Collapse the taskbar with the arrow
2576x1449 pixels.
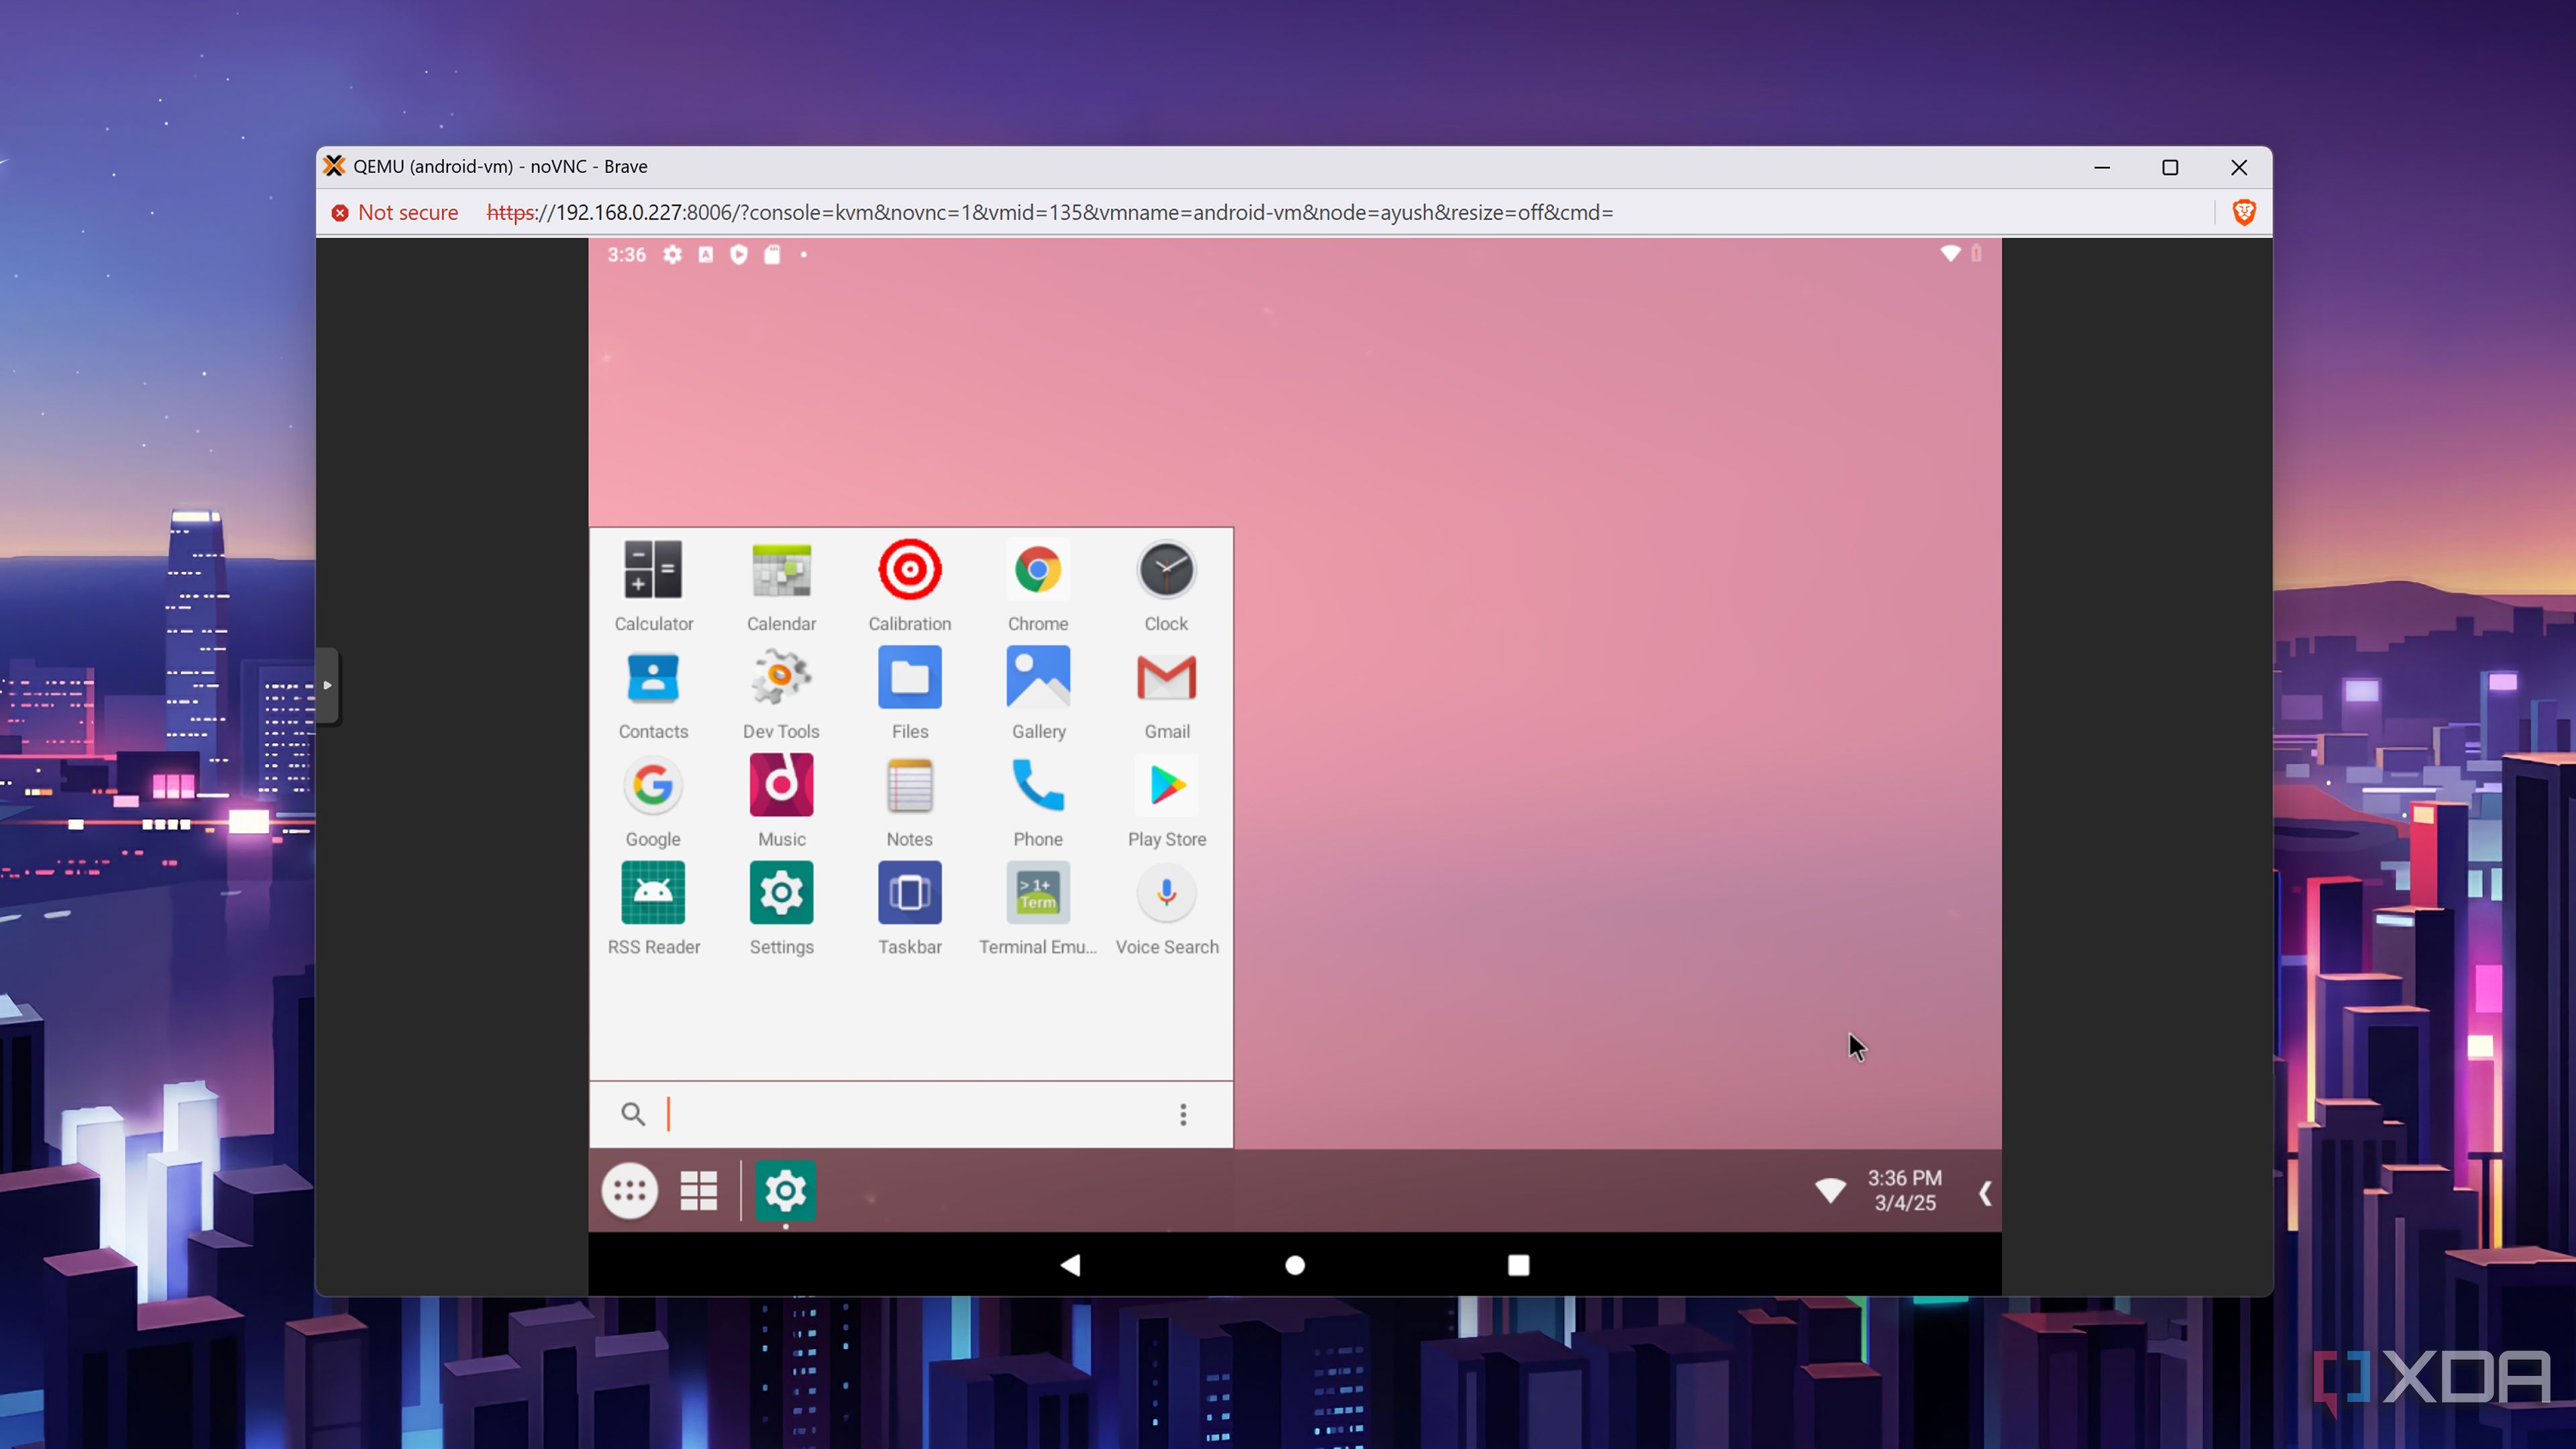click(1985, 1192)
